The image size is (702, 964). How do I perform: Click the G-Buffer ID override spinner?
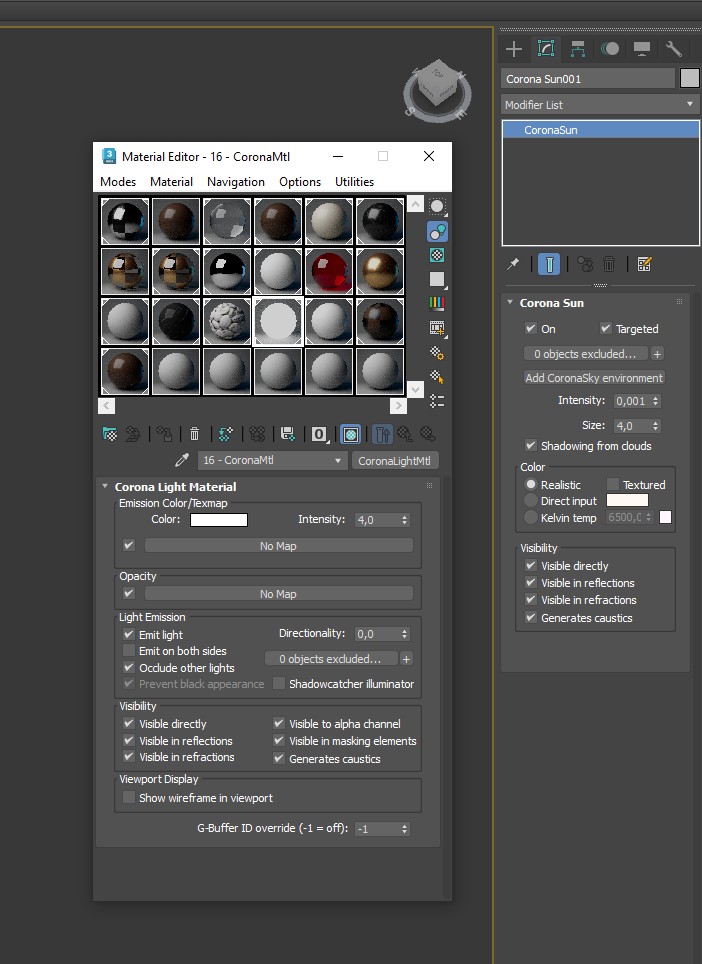404,829
